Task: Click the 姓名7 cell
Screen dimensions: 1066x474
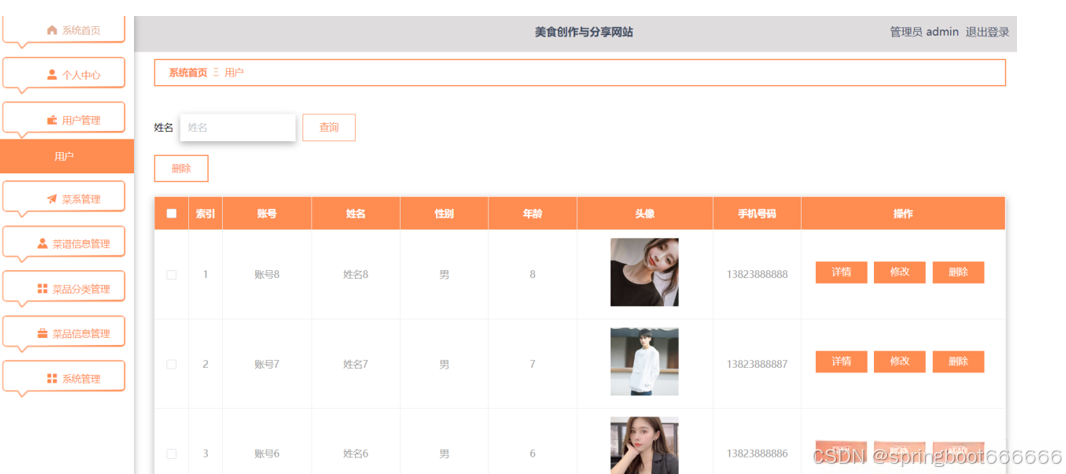Action: click(356, 365)
